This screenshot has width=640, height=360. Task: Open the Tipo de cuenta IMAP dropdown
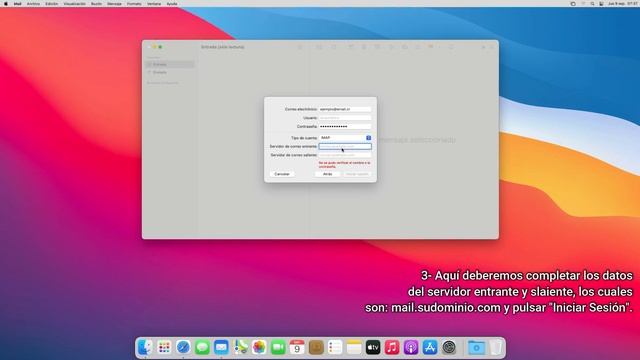click(x=345, y=138)
